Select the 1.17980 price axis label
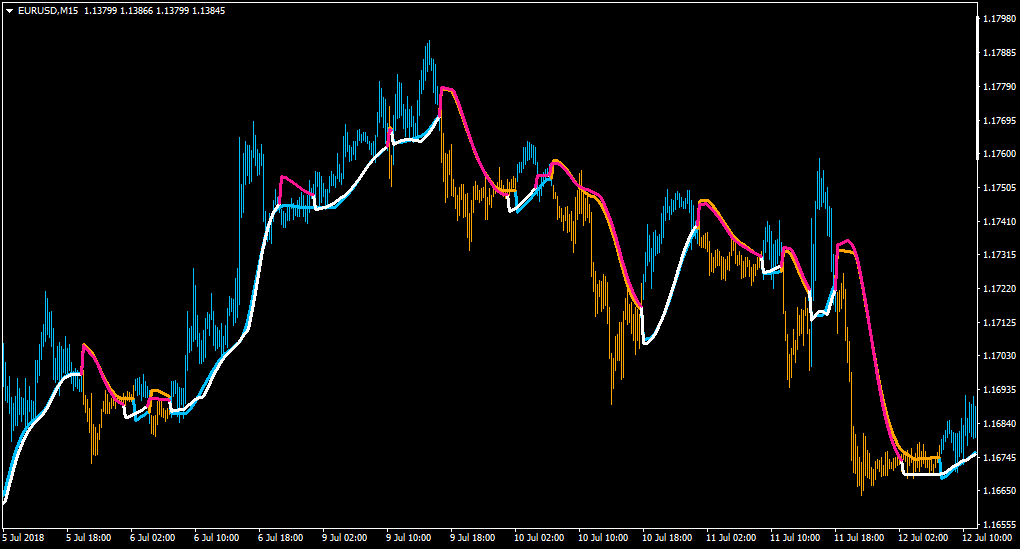Screen dimensions: 1020x549 coord(1000,19)
